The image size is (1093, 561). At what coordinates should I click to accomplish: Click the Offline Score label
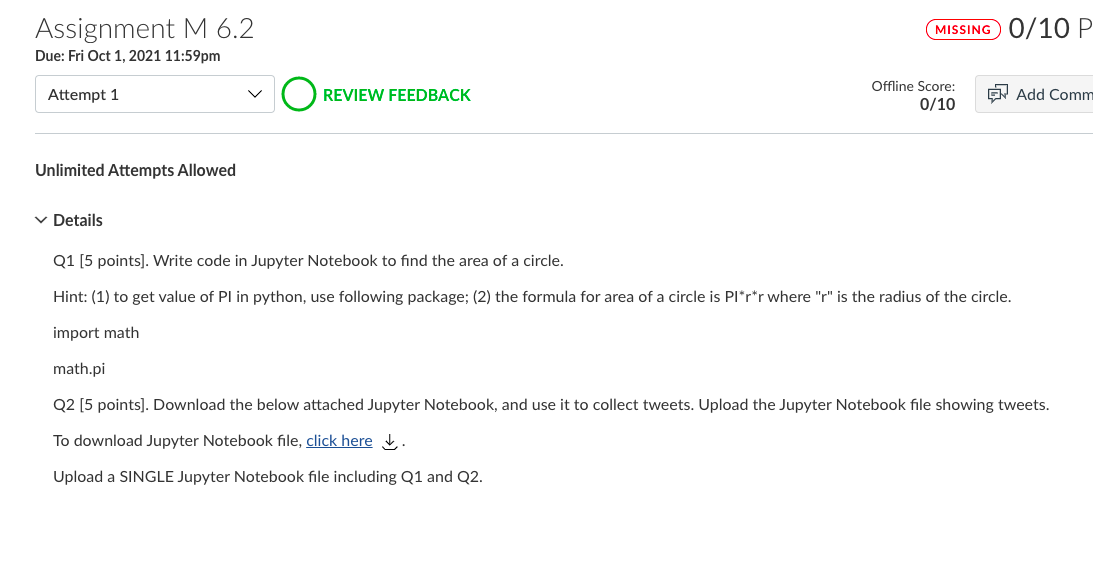[x=913, y=86]
